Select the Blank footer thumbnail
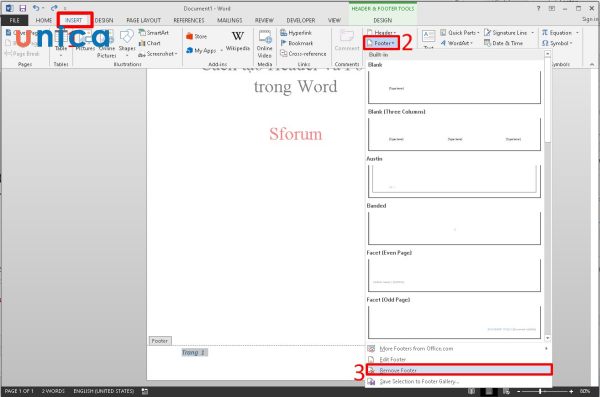This screenshot has width=600, height=397. tap(454, 87)
